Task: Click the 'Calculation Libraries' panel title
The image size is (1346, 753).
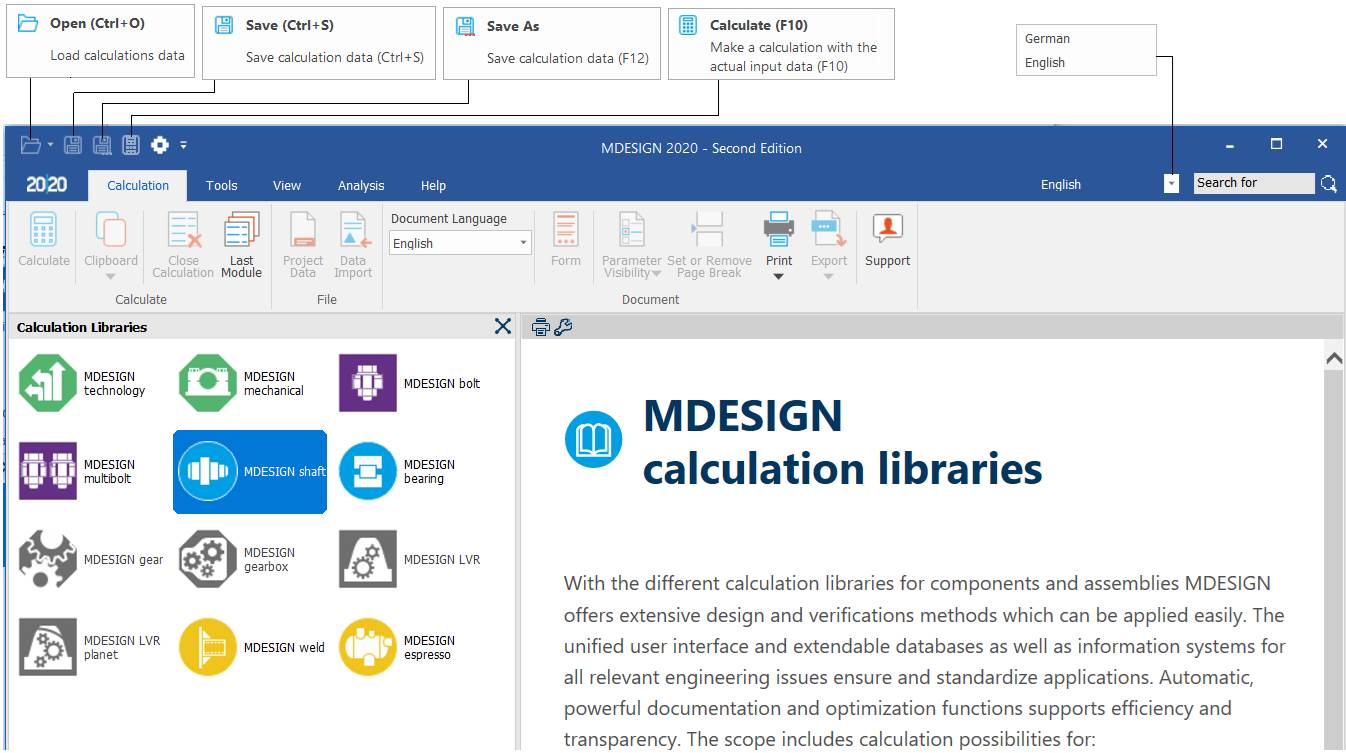Action: coord(82,327)
